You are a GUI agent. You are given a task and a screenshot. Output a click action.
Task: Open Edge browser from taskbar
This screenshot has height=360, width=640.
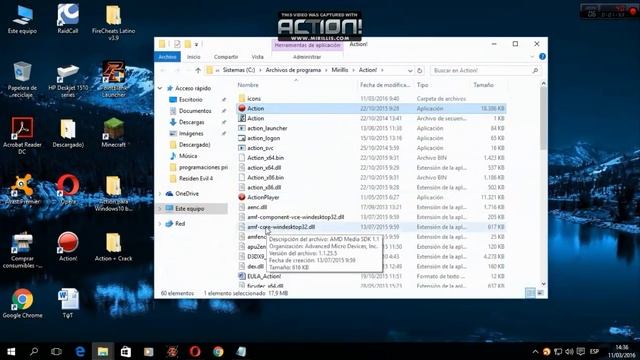[80, 351]
